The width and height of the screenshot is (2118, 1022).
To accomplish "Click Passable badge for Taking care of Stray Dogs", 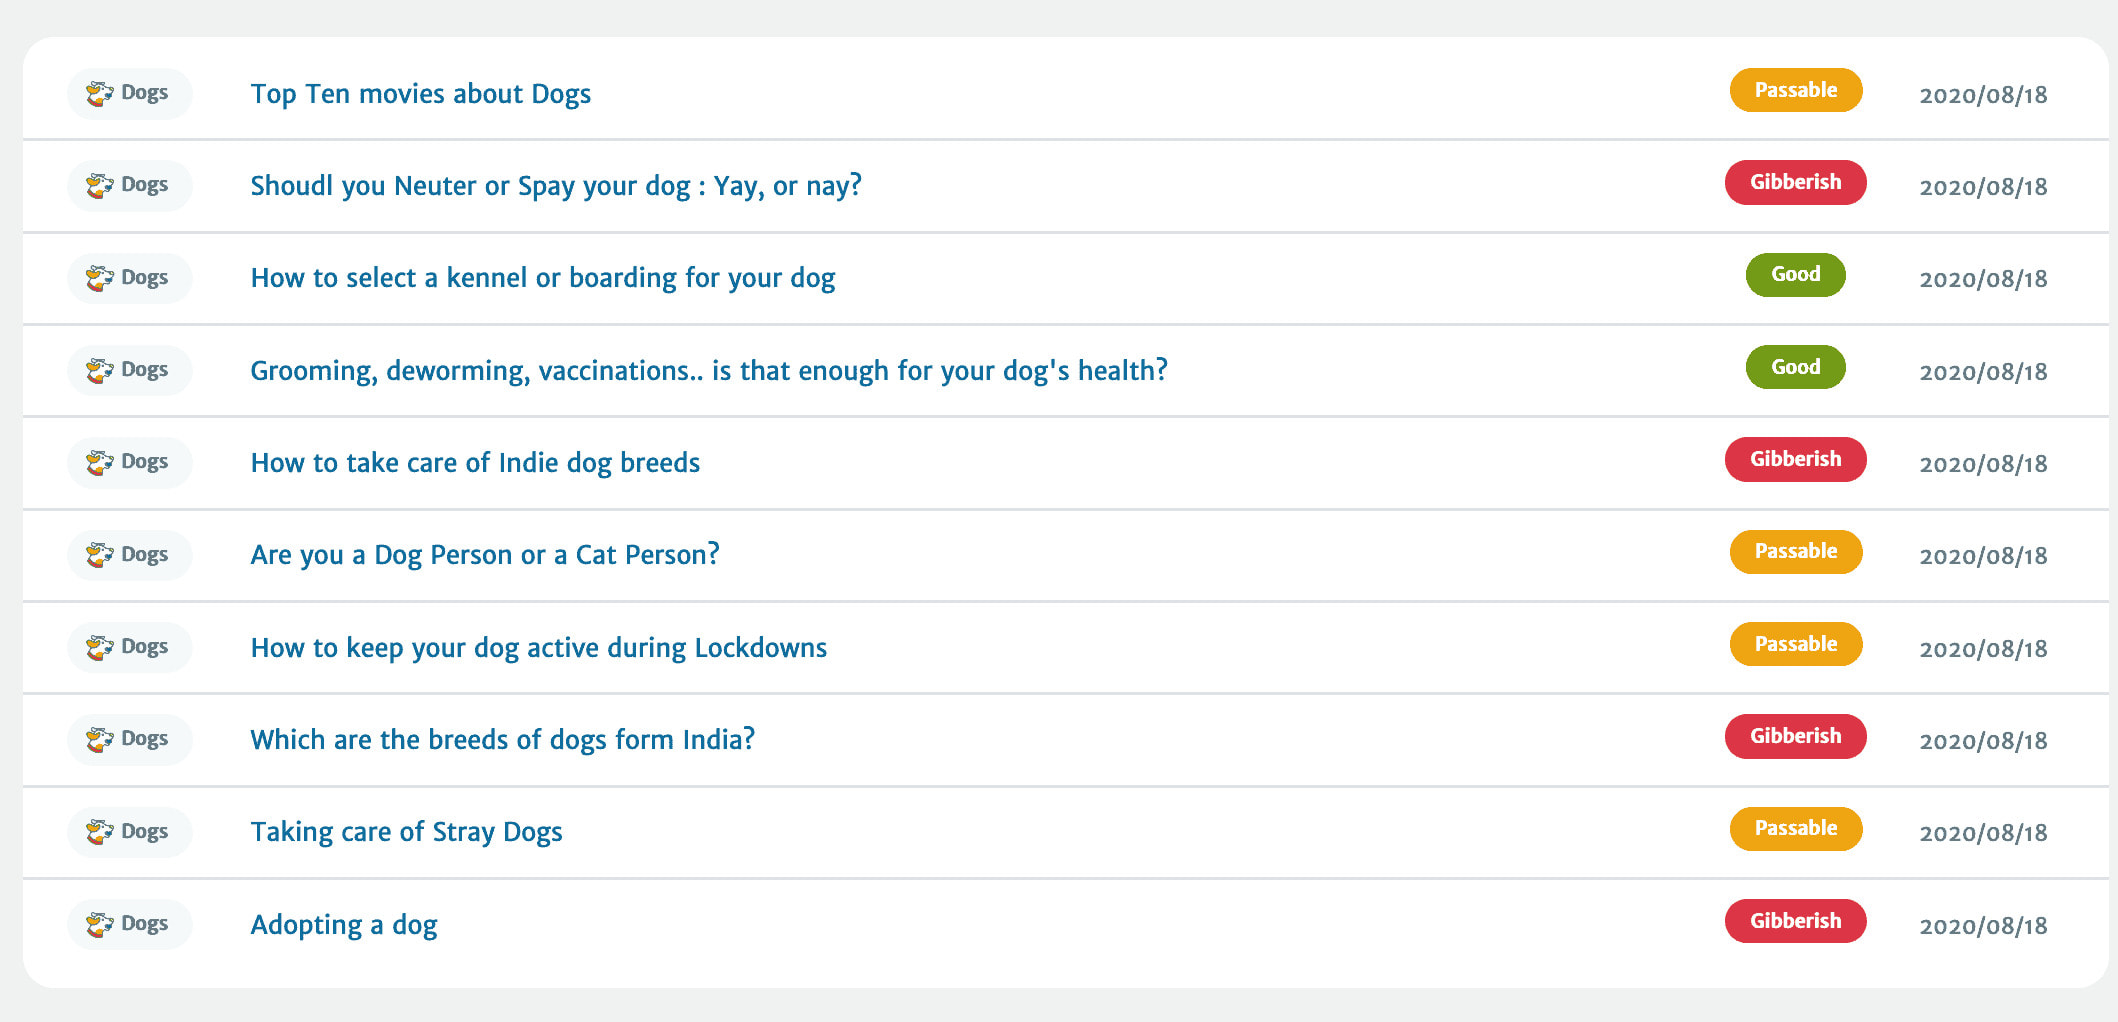I will tap(1796, 829).
